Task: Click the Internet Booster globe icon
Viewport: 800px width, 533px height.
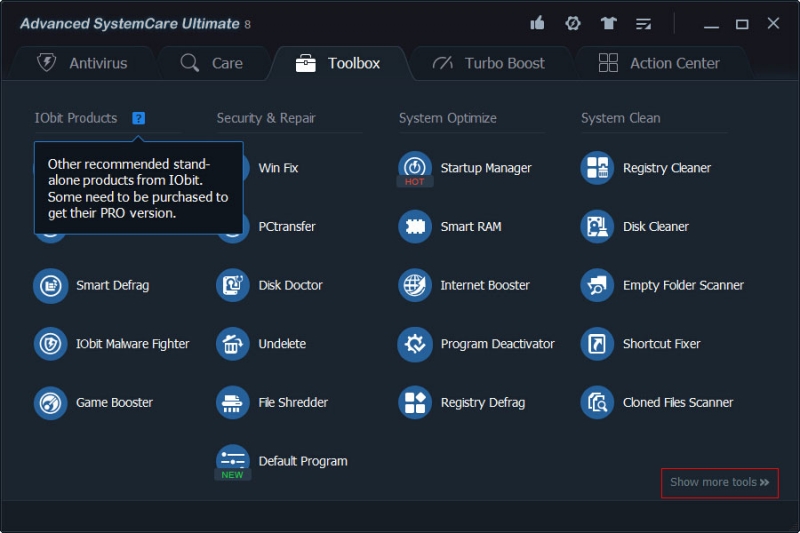Action: click(x=415, y=285)
